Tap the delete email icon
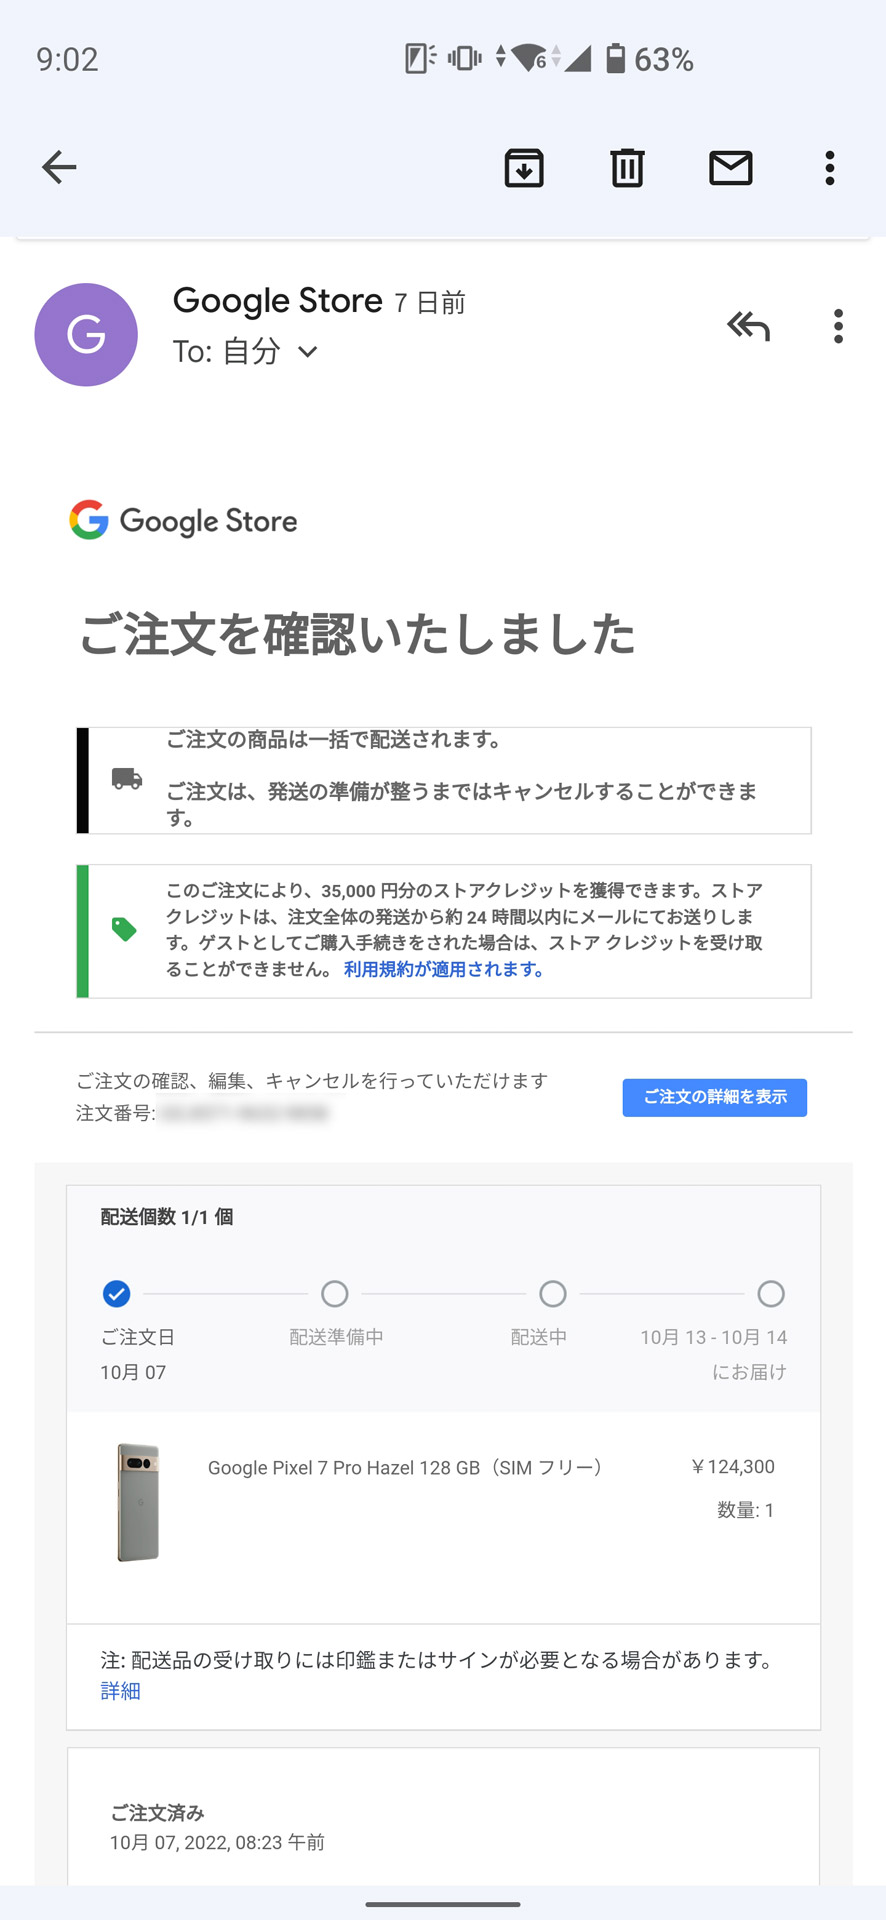The image size is (886, 1920). point(627,168)
